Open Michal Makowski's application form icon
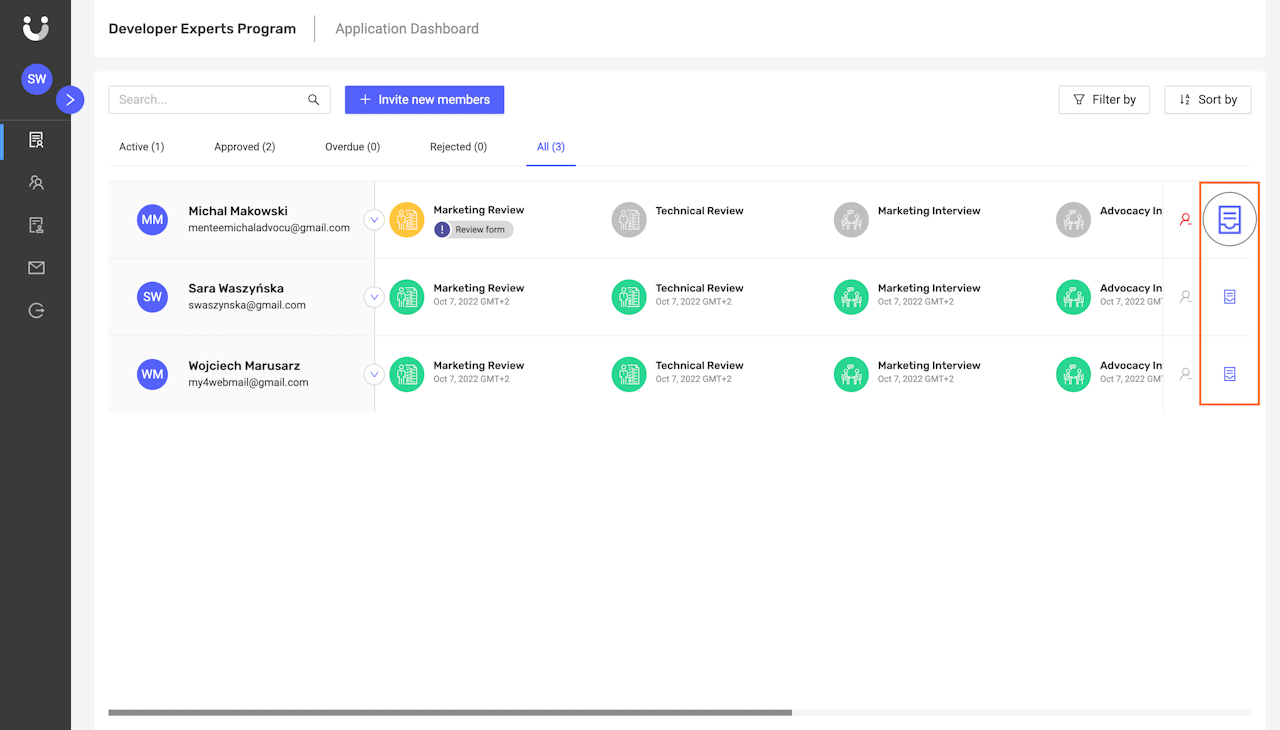Viewport: 1280px width, 730px height. [x=1229, y=219]
